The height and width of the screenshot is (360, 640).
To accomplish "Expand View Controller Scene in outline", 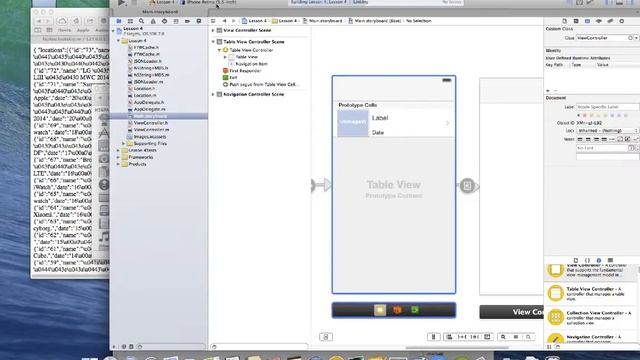I will 213,30.
